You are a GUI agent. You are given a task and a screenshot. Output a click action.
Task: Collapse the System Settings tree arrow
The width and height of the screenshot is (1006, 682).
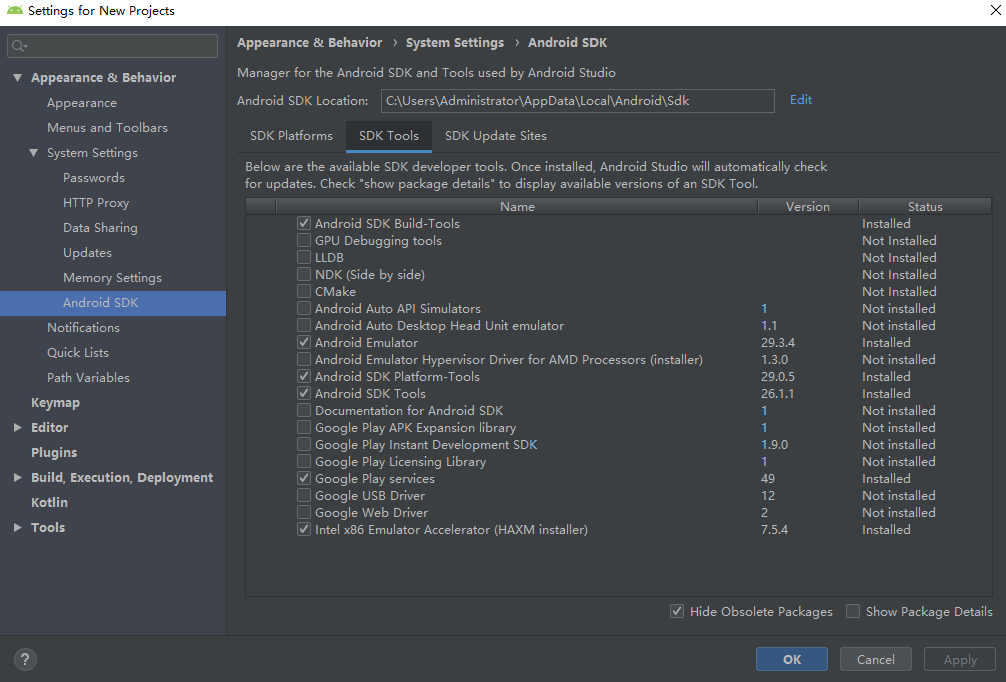33,153
